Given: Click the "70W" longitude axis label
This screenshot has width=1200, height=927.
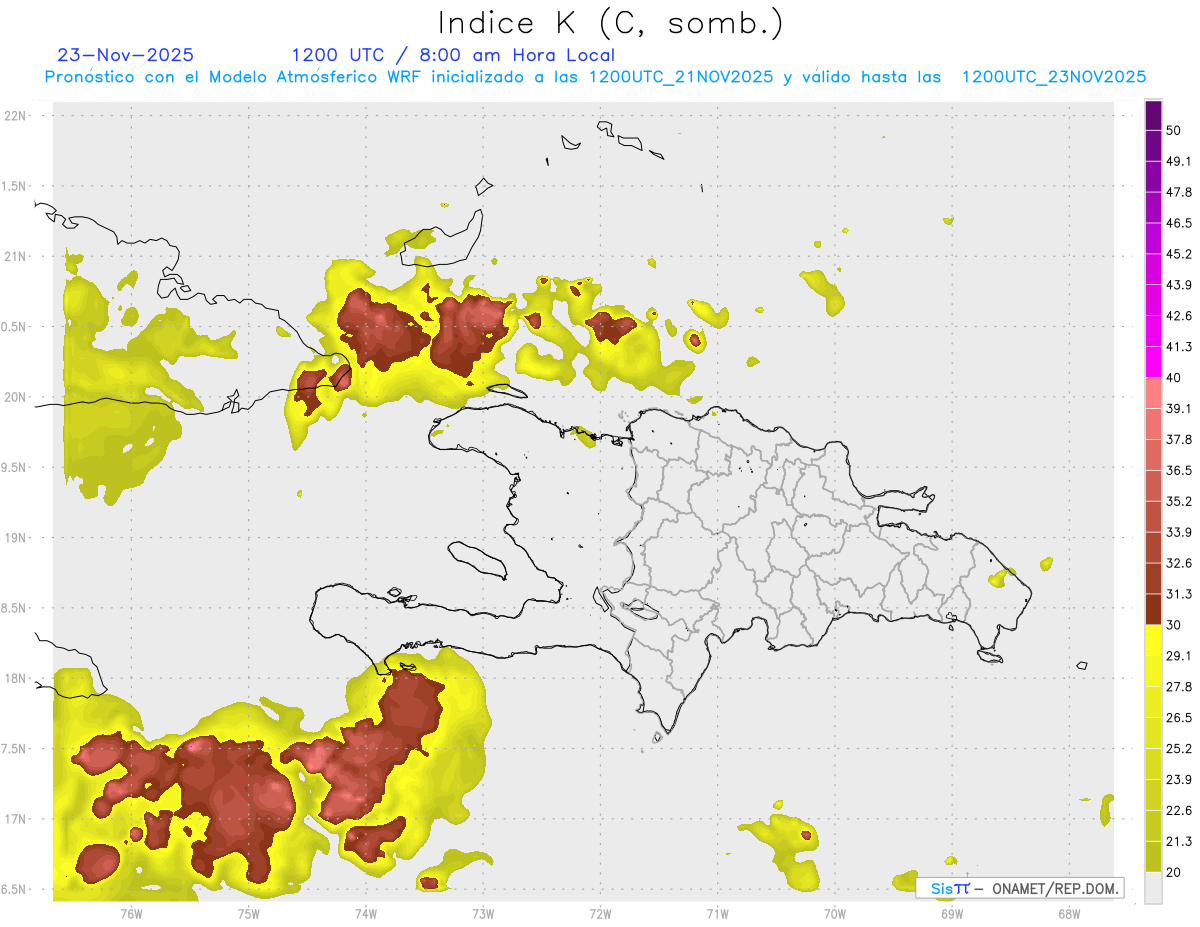Looking at the screenshot, I should 834,913.
